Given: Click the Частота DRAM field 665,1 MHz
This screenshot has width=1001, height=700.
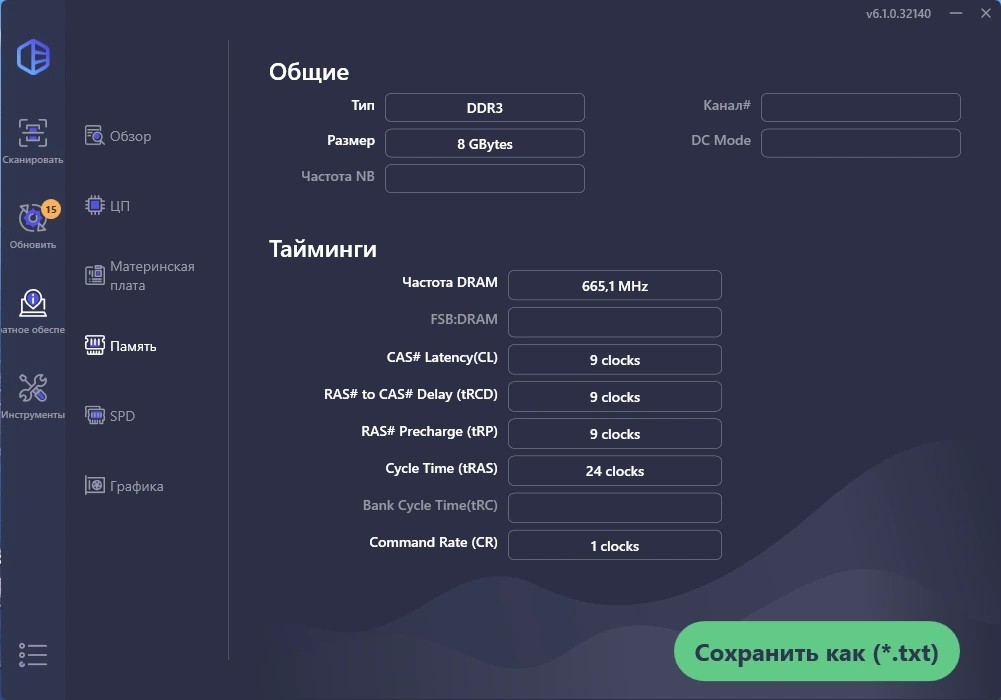Looking at the screenshot, I should [x=615, y=285].
